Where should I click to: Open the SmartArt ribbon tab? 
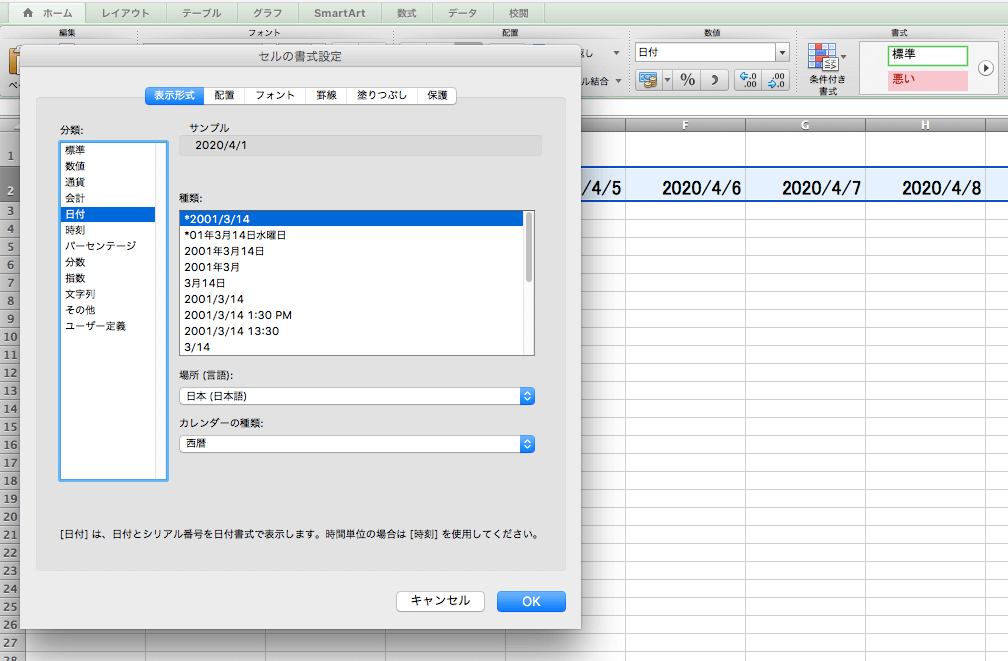coord(340,13)
